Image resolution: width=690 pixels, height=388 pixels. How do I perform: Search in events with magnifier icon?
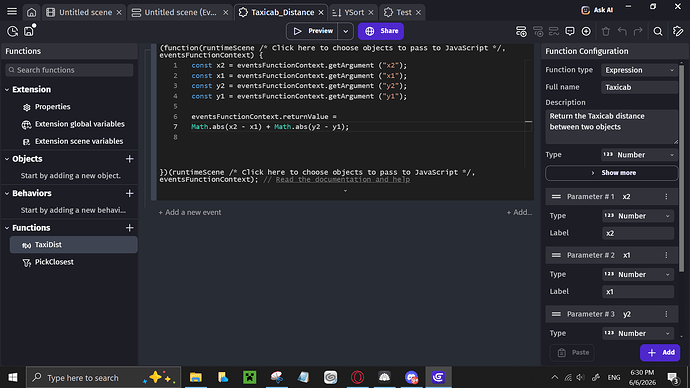click(658, 31)
